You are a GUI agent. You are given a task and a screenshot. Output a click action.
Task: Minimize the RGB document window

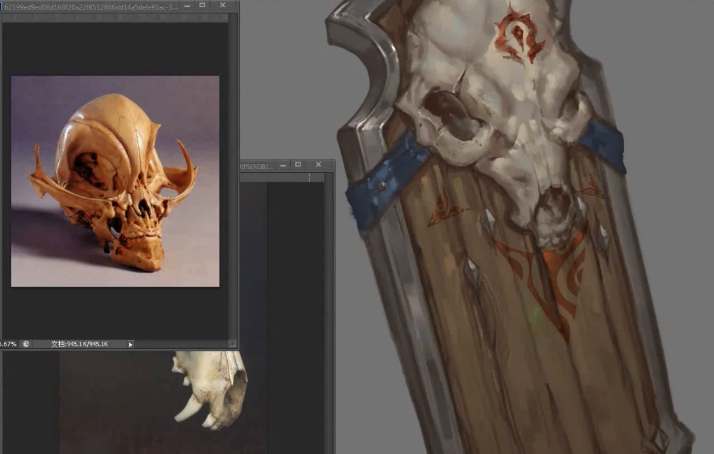pos(283,165)
